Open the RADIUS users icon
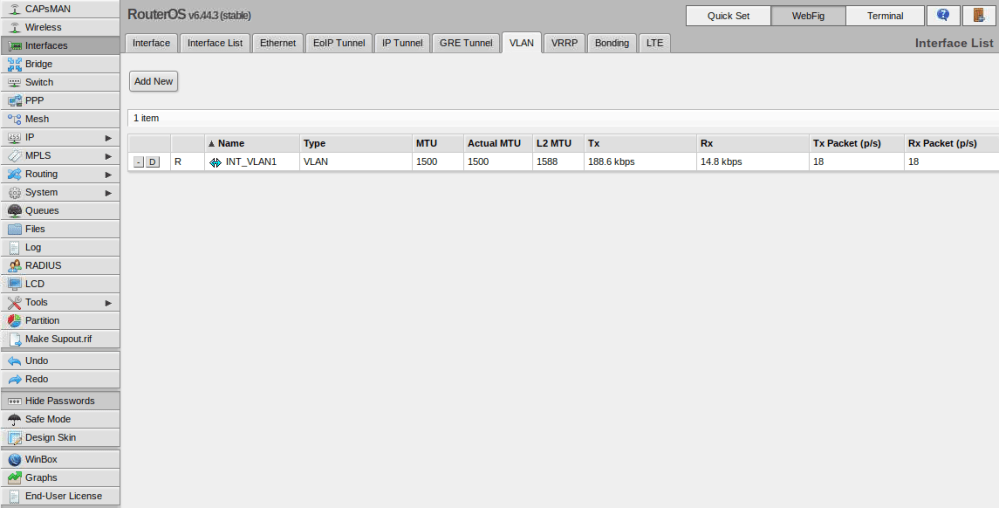Screen dimensions: 999x508 [x=15, y=266]
